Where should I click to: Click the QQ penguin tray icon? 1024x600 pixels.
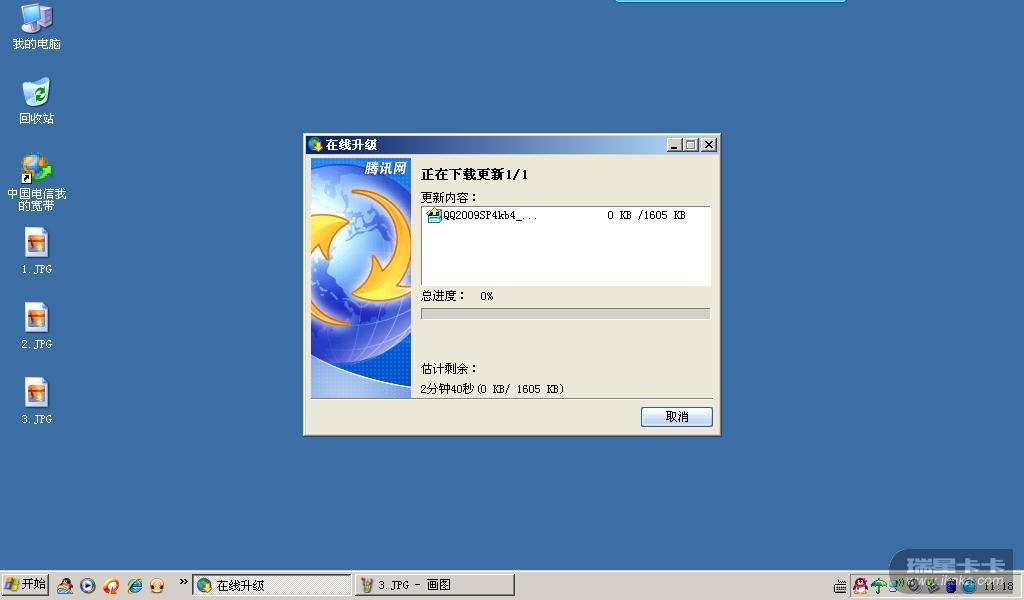tap(860, 586)
